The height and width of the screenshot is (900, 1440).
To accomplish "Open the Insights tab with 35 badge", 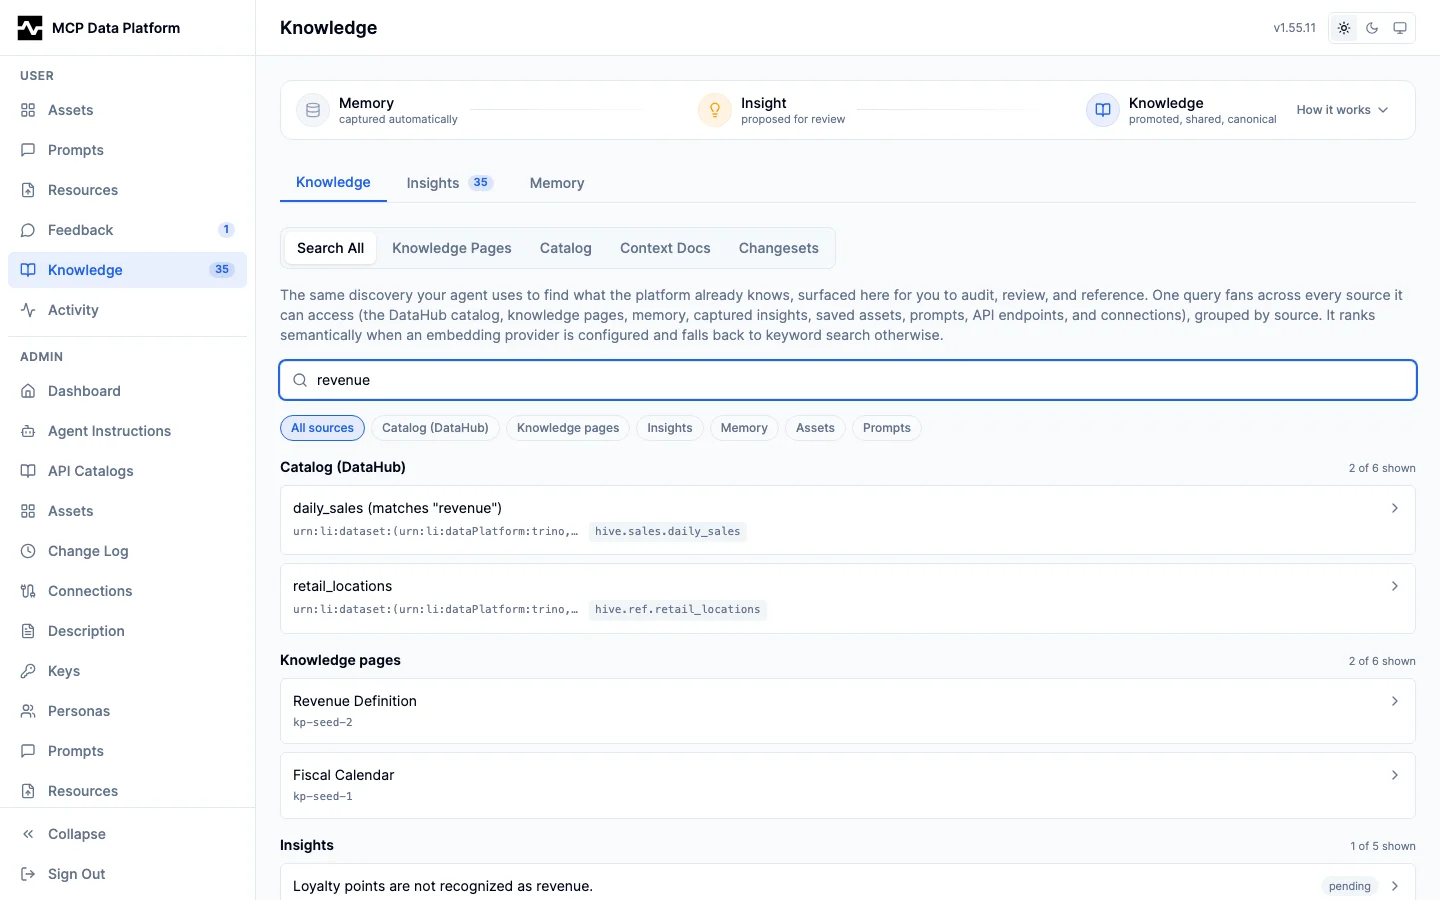I will click(450, 183).
